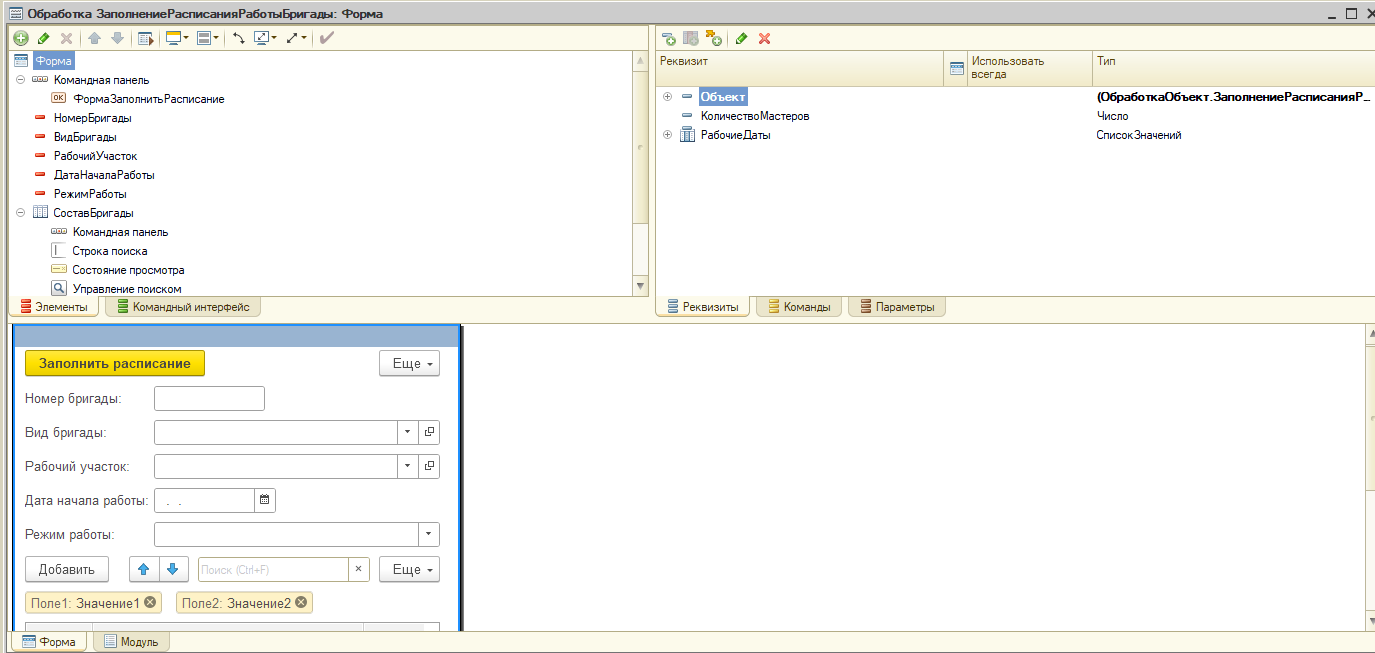Click the green Add element icon

click(x=21, y=38)
